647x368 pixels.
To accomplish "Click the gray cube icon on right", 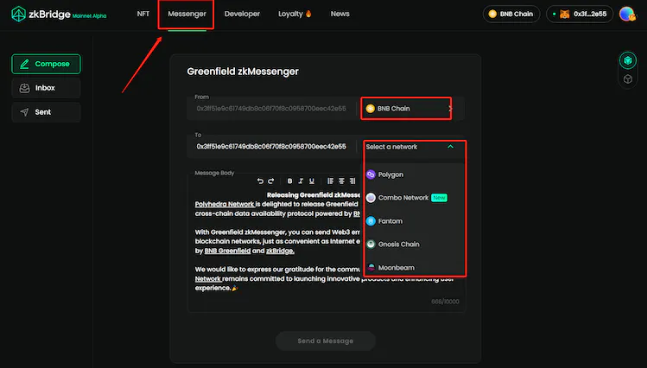I will 628,79.
